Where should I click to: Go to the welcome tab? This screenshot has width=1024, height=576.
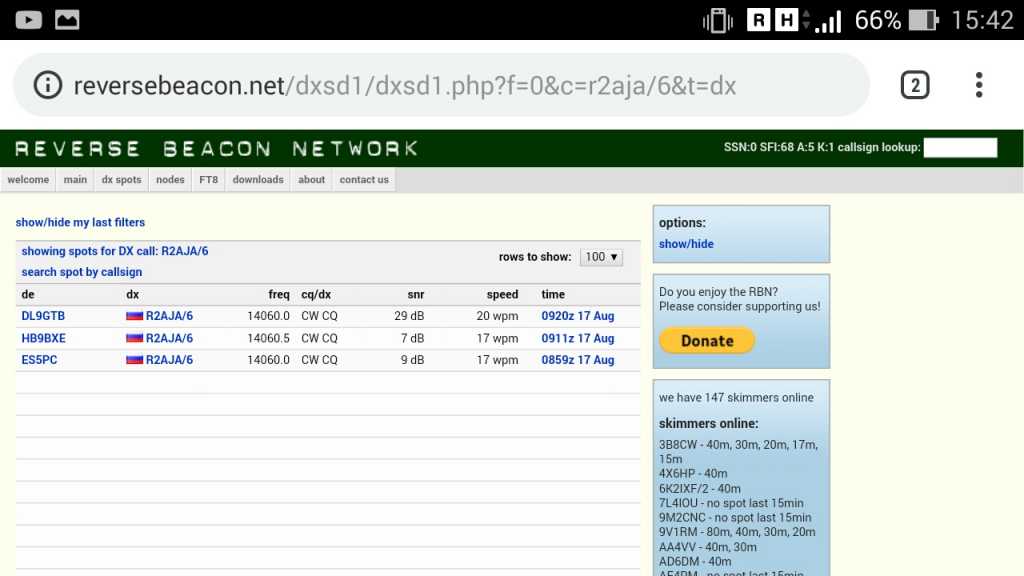(x=28, y=180)
